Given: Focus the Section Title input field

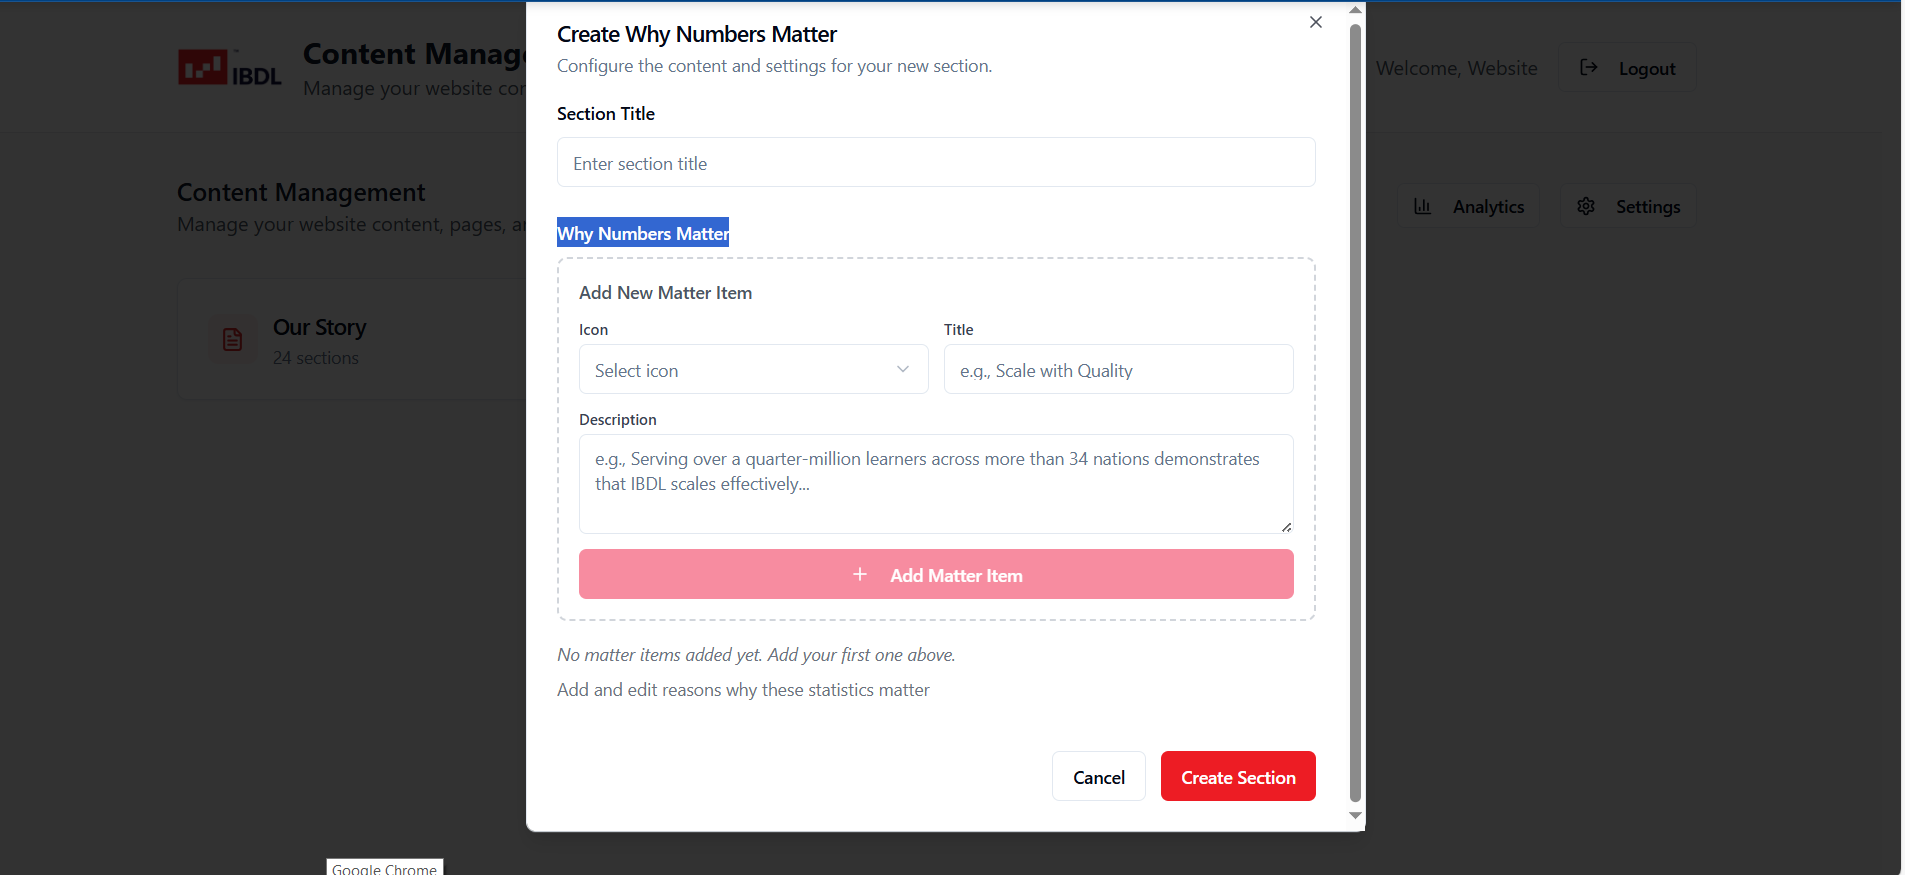Looking at the screenshot, I should 935,163.
